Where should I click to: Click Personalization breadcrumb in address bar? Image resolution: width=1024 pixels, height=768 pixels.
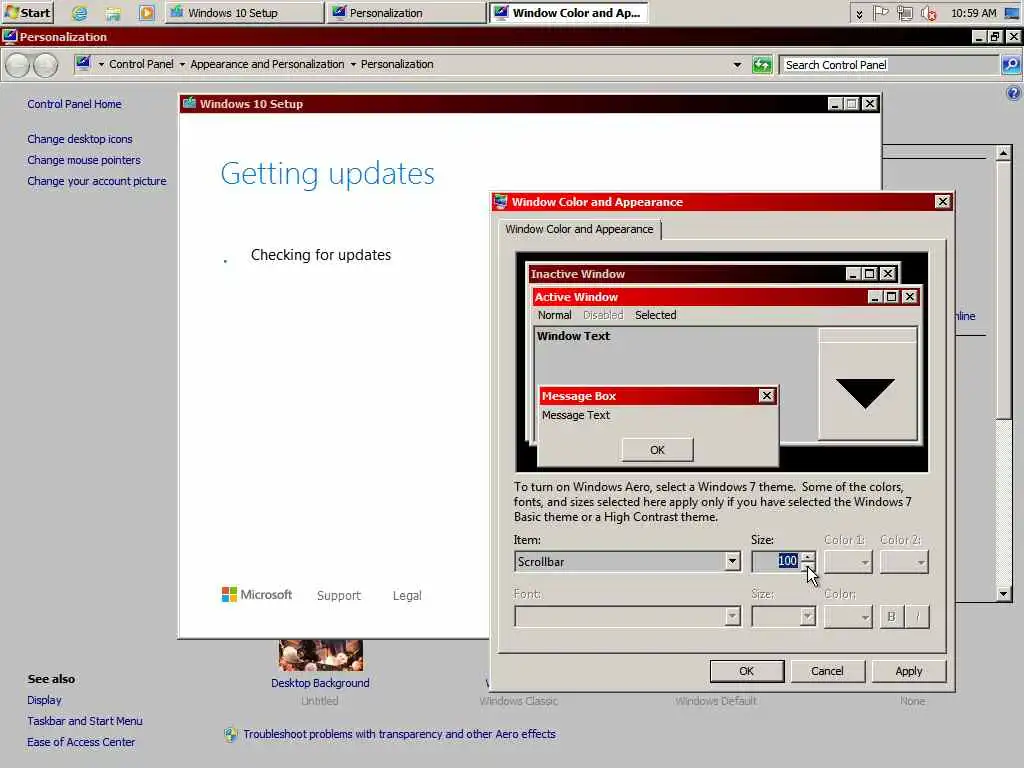(397, 64)
